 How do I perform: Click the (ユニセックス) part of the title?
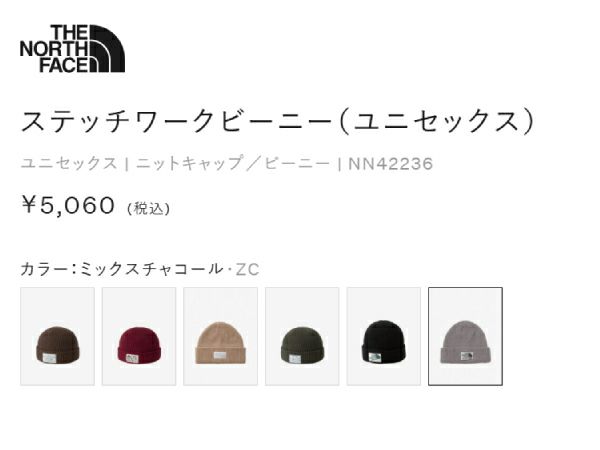pyautogui.click(x=436, y=121)
